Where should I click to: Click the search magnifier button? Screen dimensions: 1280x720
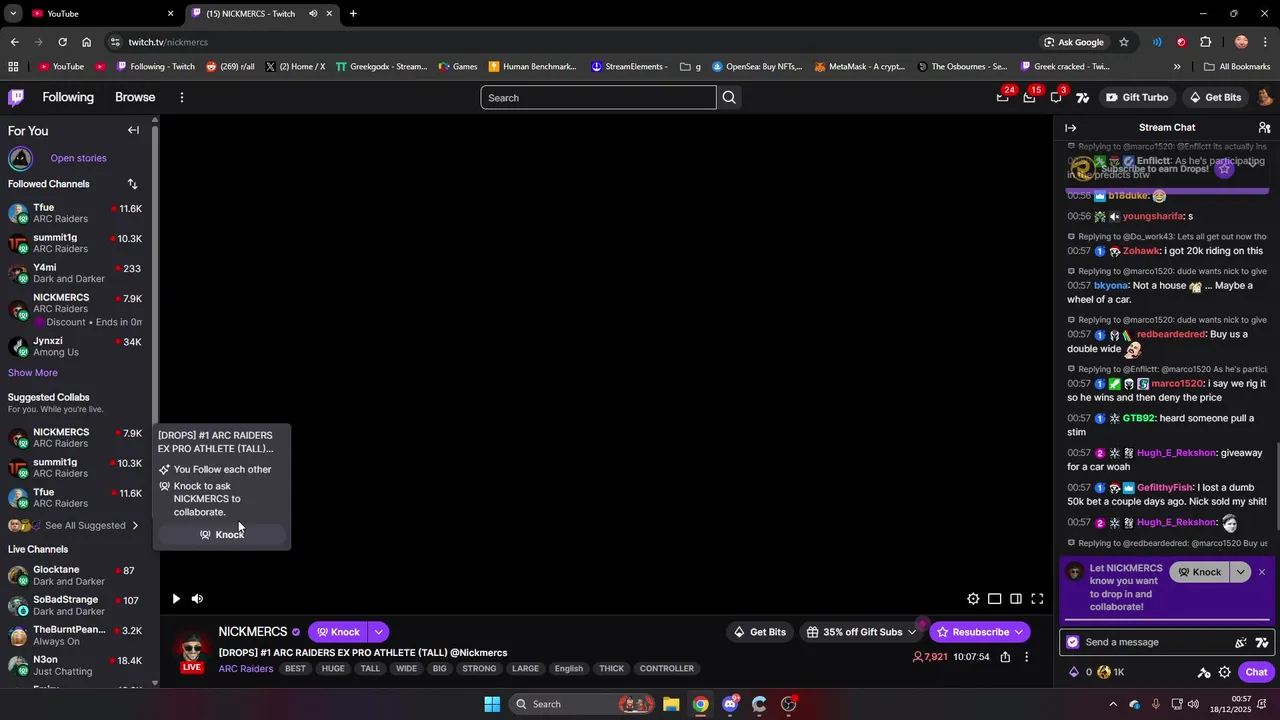coord(729,97)
